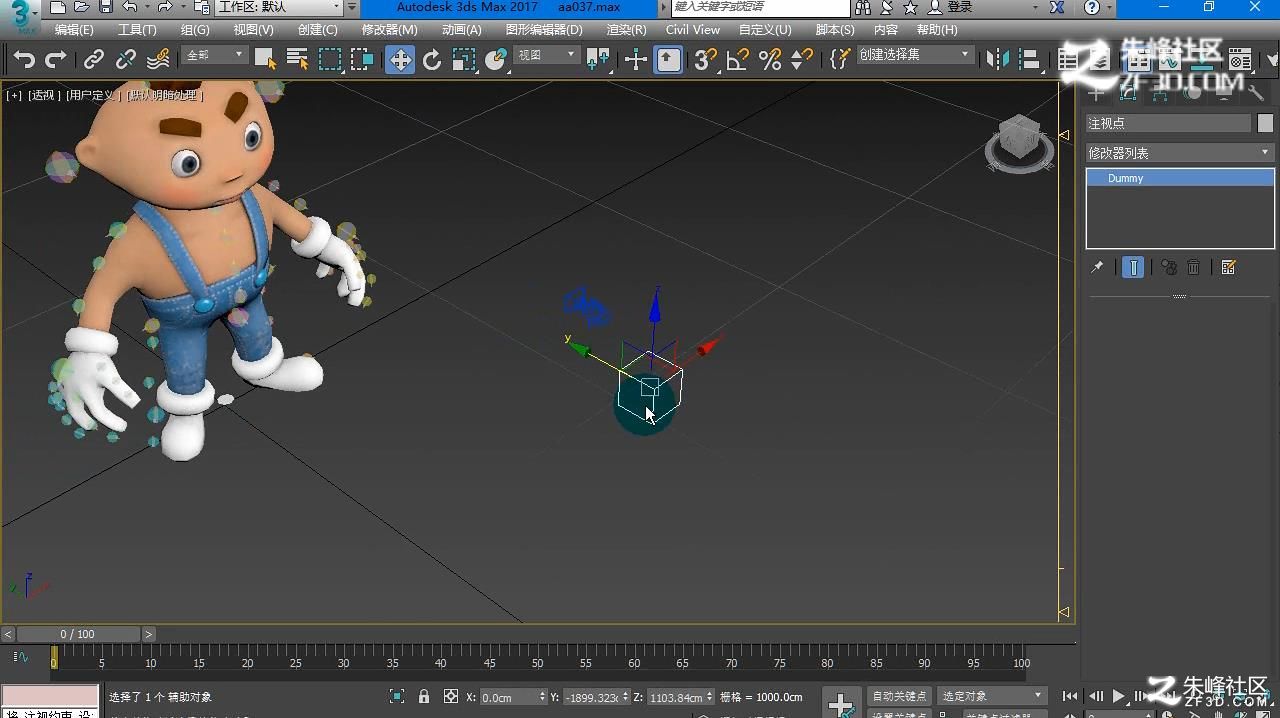This screenshot has width=1280, height=718.
Task: Activate Select and Manipulate crosshair tool
Action: (636, 60)
